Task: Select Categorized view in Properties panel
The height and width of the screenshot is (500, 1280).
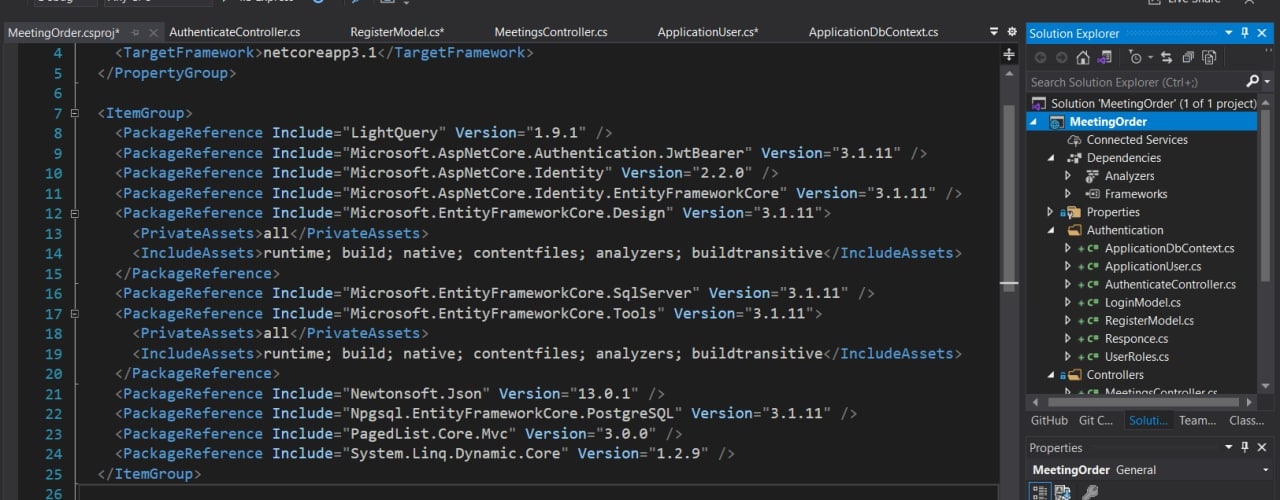Action: (1040, 492)
